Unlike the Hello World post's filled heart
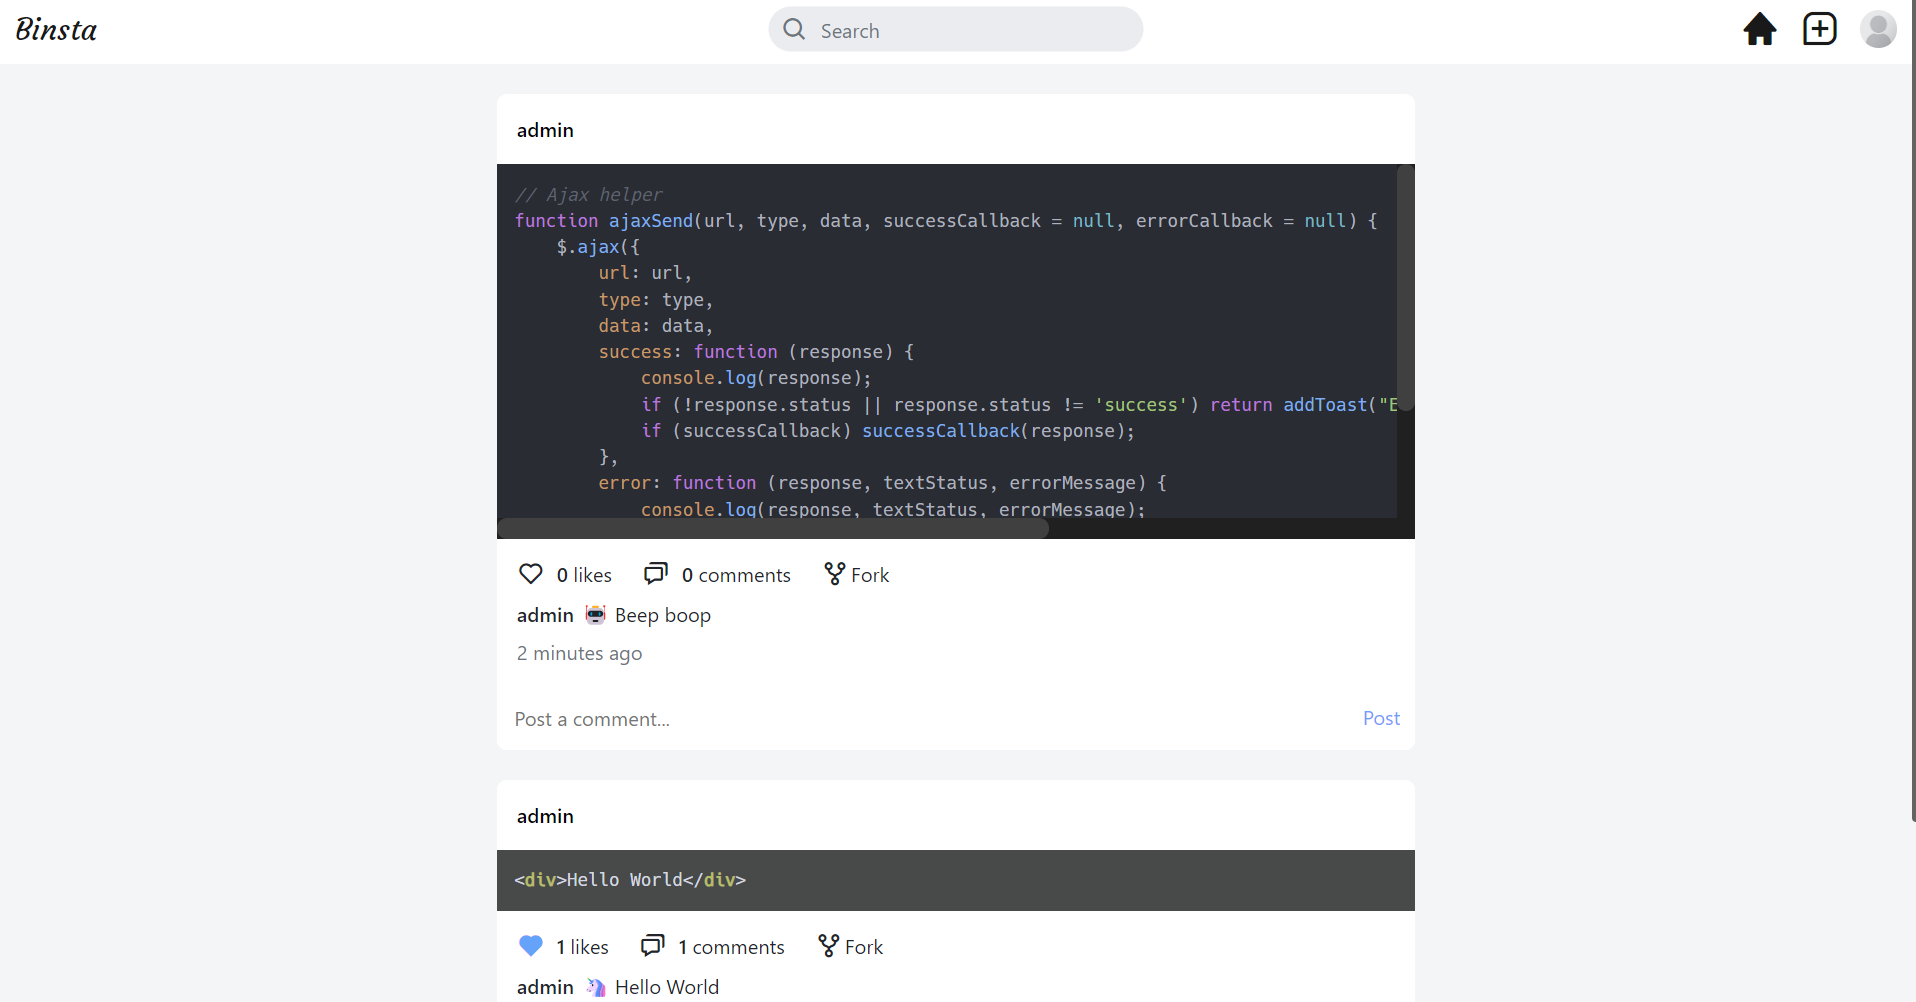The width and height of the screenshot is (1916, 1002). coord(531,945)
